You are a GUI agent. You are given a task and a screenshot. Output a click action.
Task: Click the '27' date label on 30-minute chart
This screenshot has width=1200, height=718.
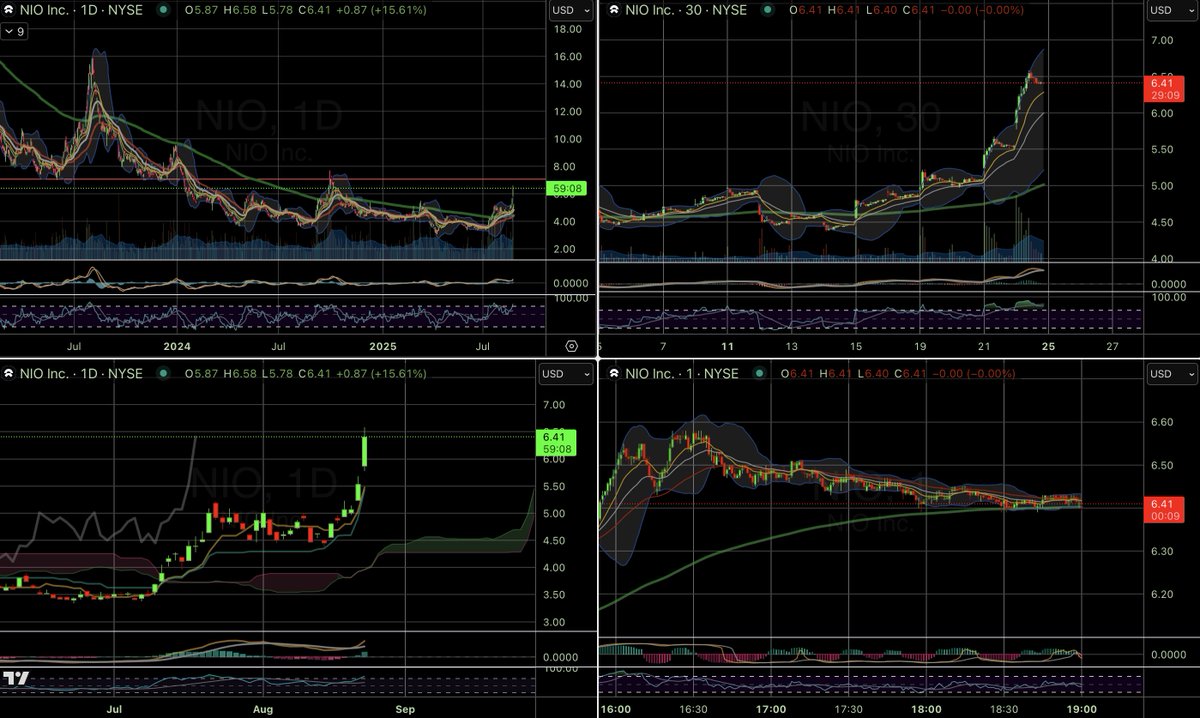(1113, 346)
